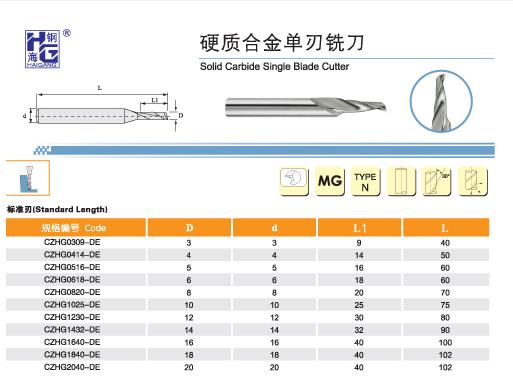The height and width of the screenshot is (386, 513).
Task: Click the TYPE N icon
Action: pyautogui.click(x=365, y=181)
